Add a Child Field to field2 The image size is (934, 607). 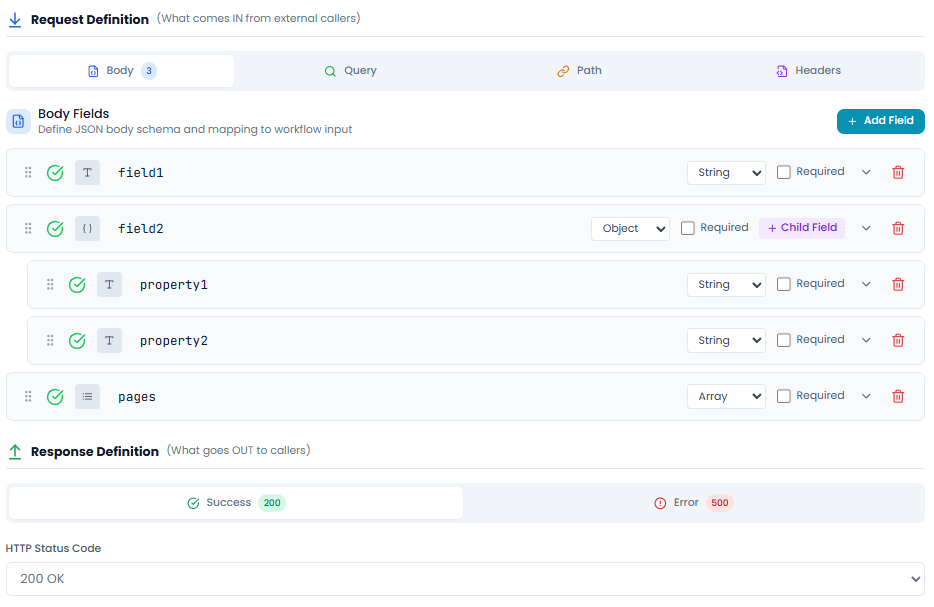click(802, 228)
